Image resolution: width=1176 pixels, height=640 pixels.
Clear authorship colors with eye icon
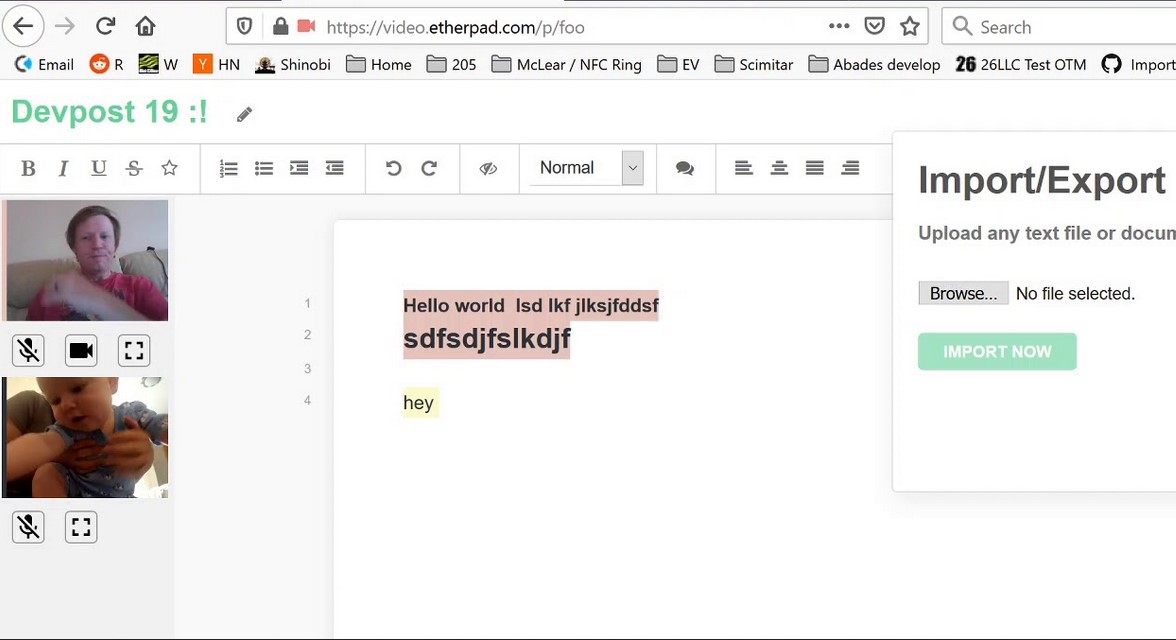pos(488,168)
